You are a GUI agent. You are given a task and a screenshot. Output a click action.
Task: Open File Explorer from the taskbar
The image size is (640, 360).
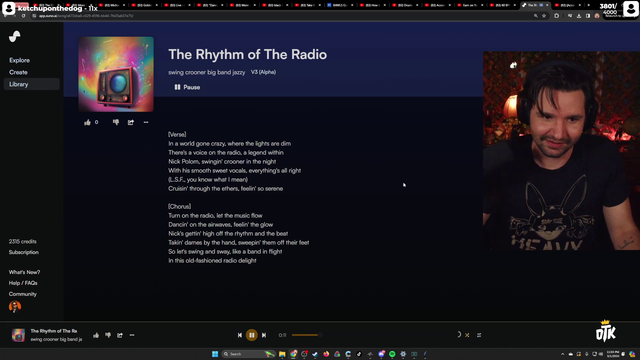pyautogui.click(x=282, y=354)
